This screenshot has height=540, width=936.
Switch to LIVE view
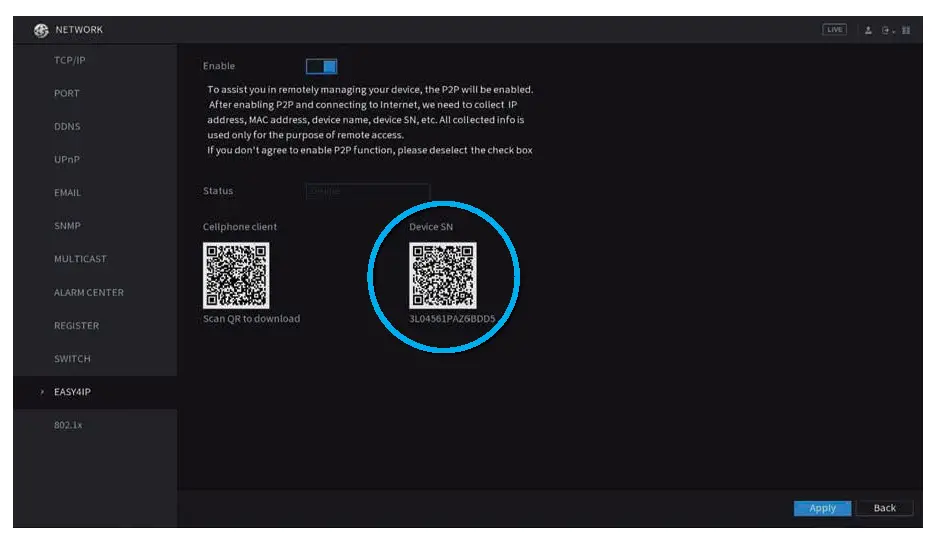pos(834,29)
